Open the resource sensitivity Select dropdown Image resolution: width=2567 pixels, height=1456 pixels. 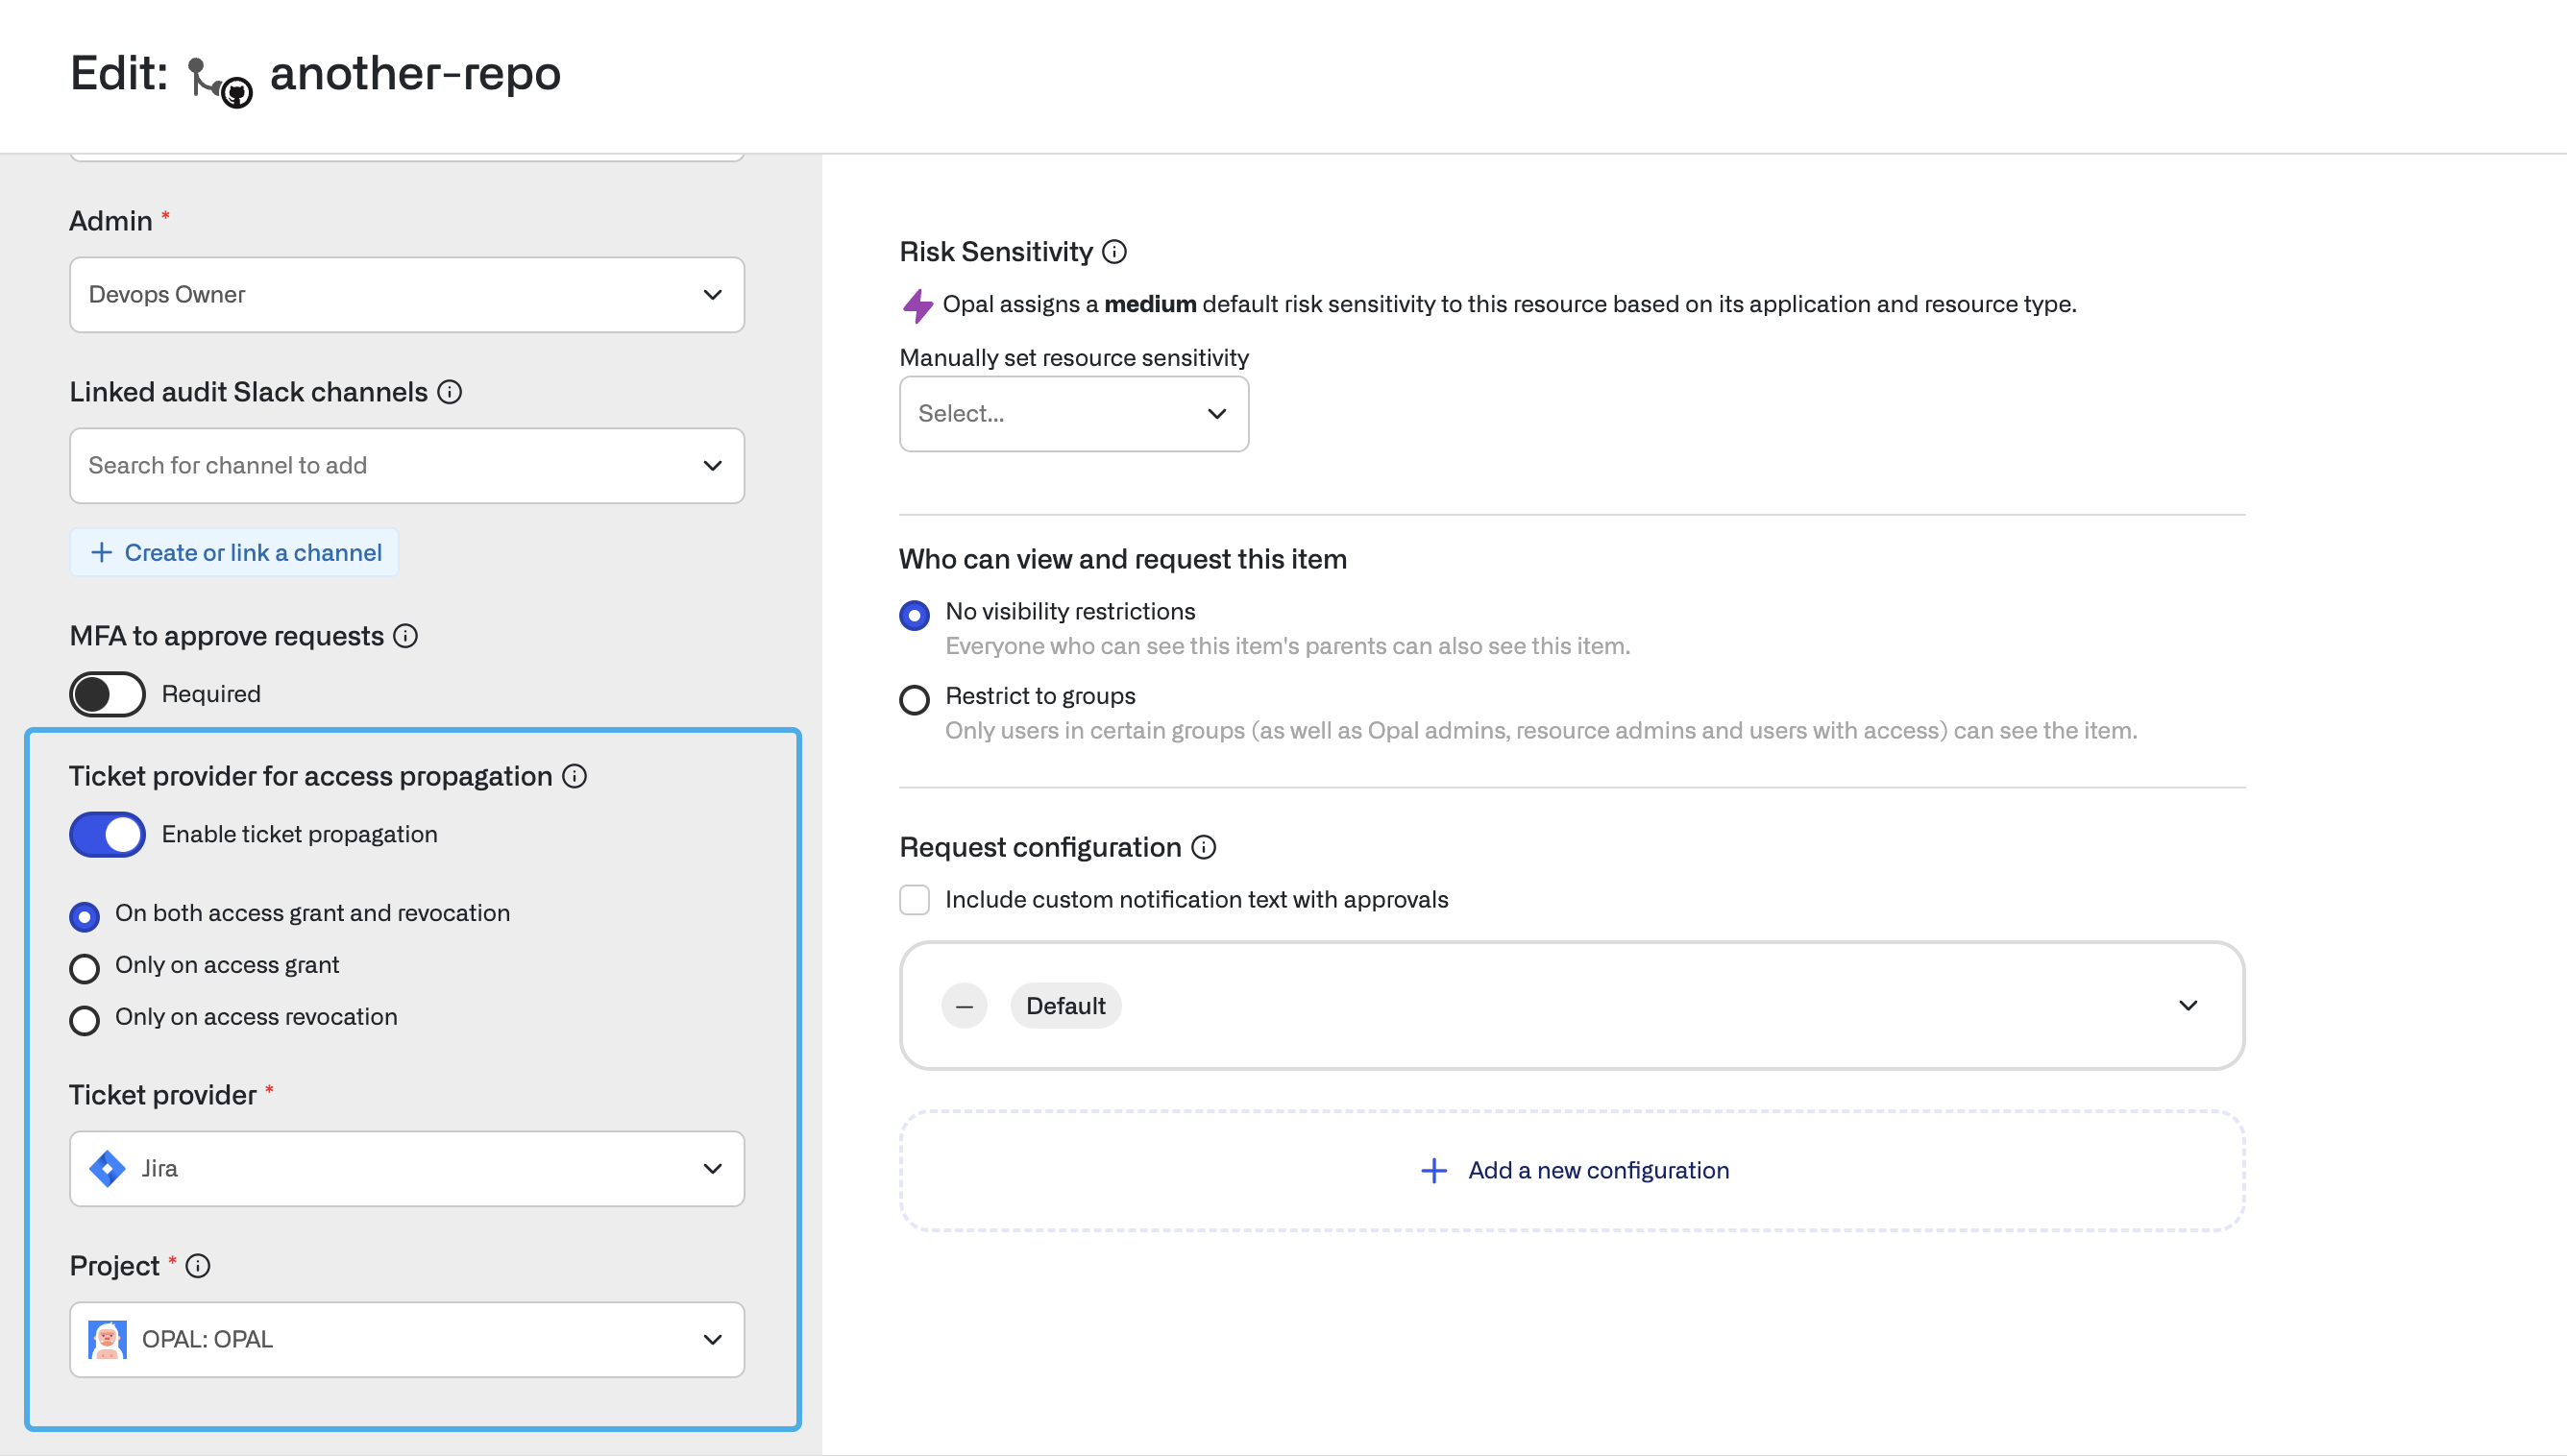click(1073, 414)
